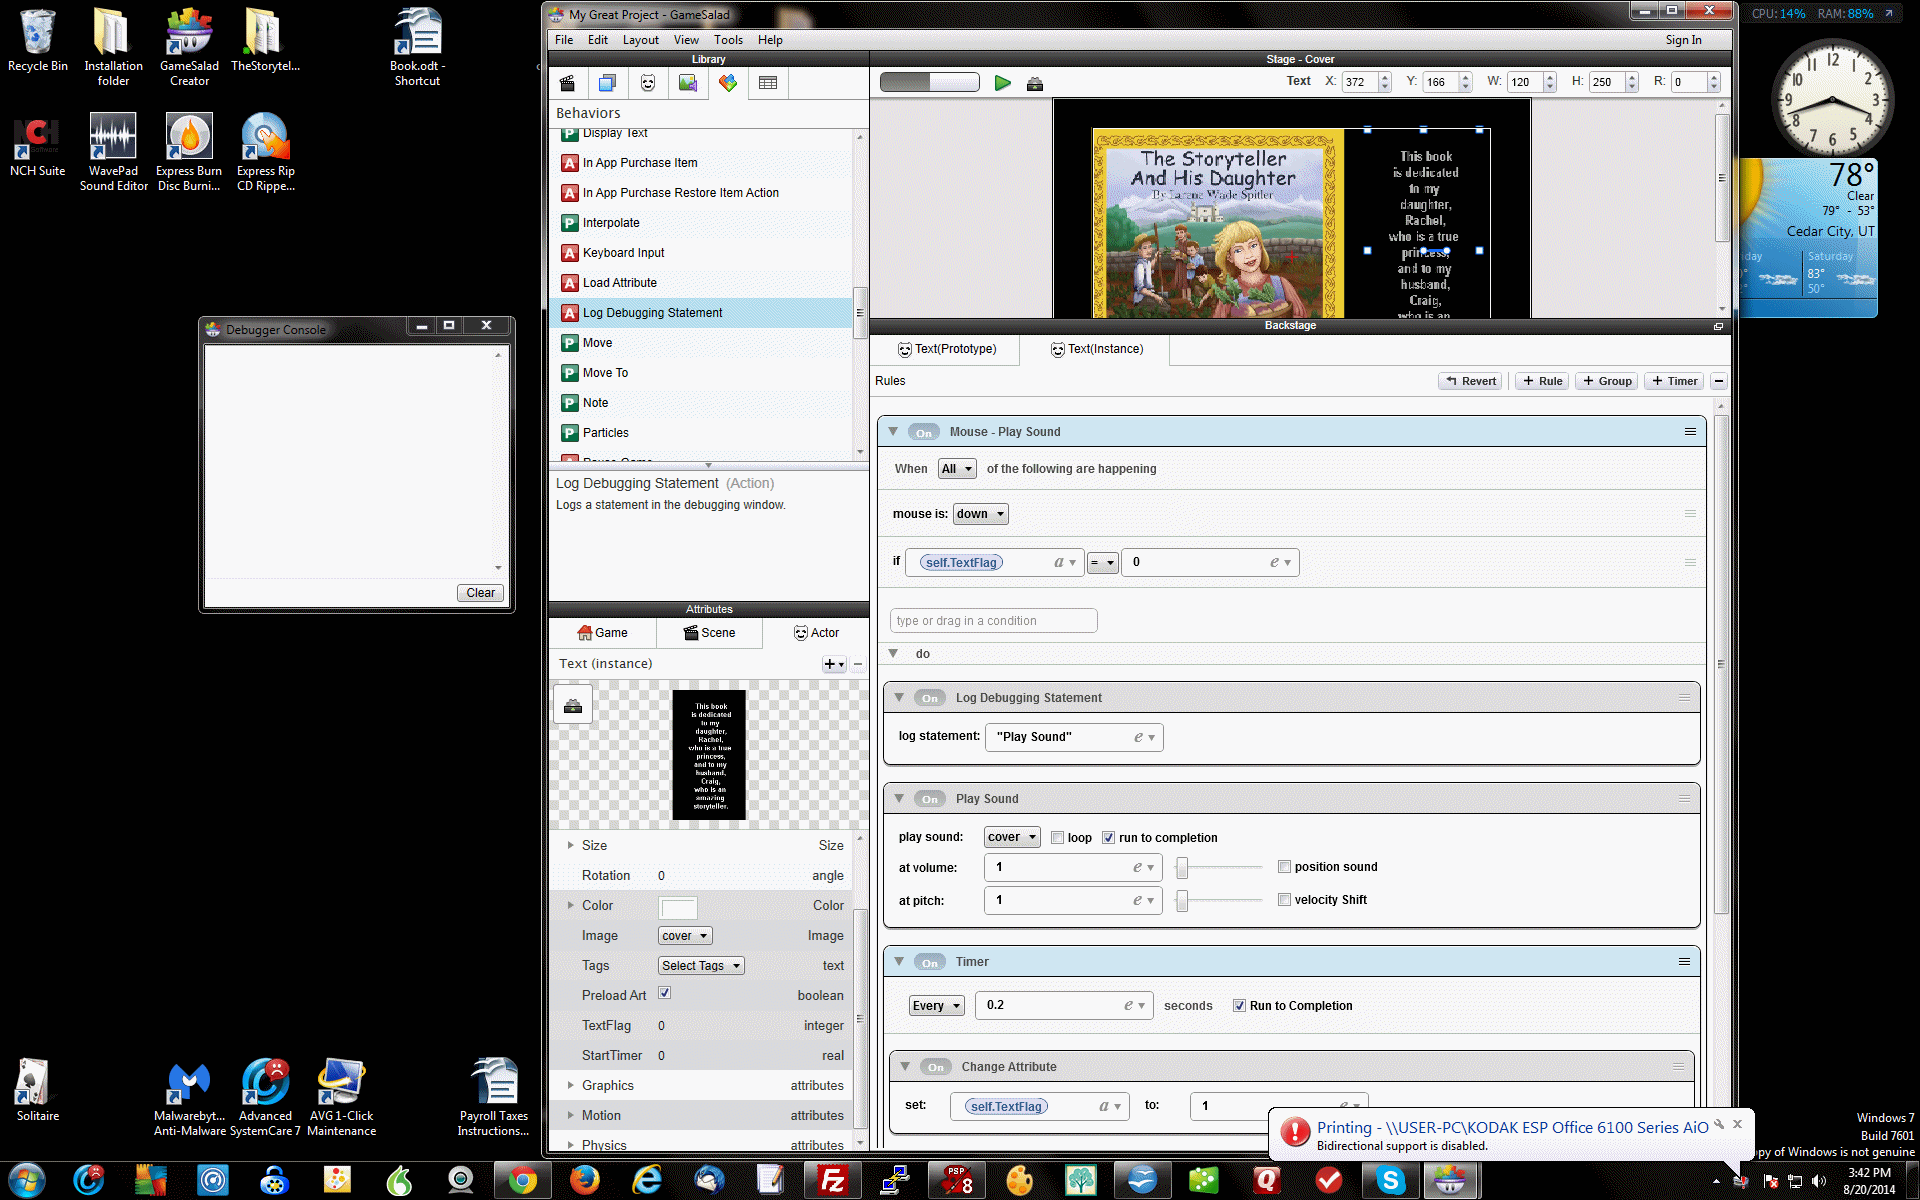Enable the loop checkbox in Play Sound

pos(1057,837)
